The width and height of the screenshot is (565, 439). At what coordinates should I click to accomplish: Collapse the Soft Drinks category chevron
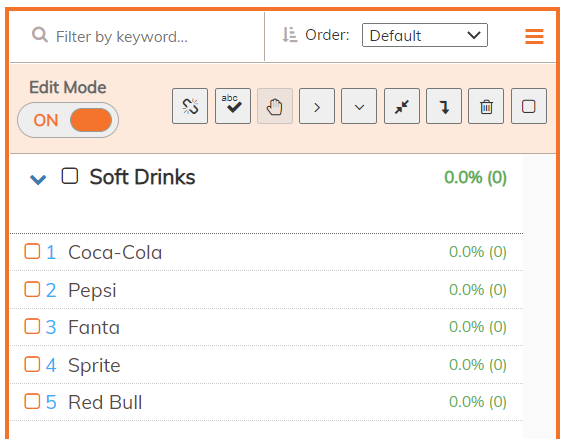pos(38,179)
